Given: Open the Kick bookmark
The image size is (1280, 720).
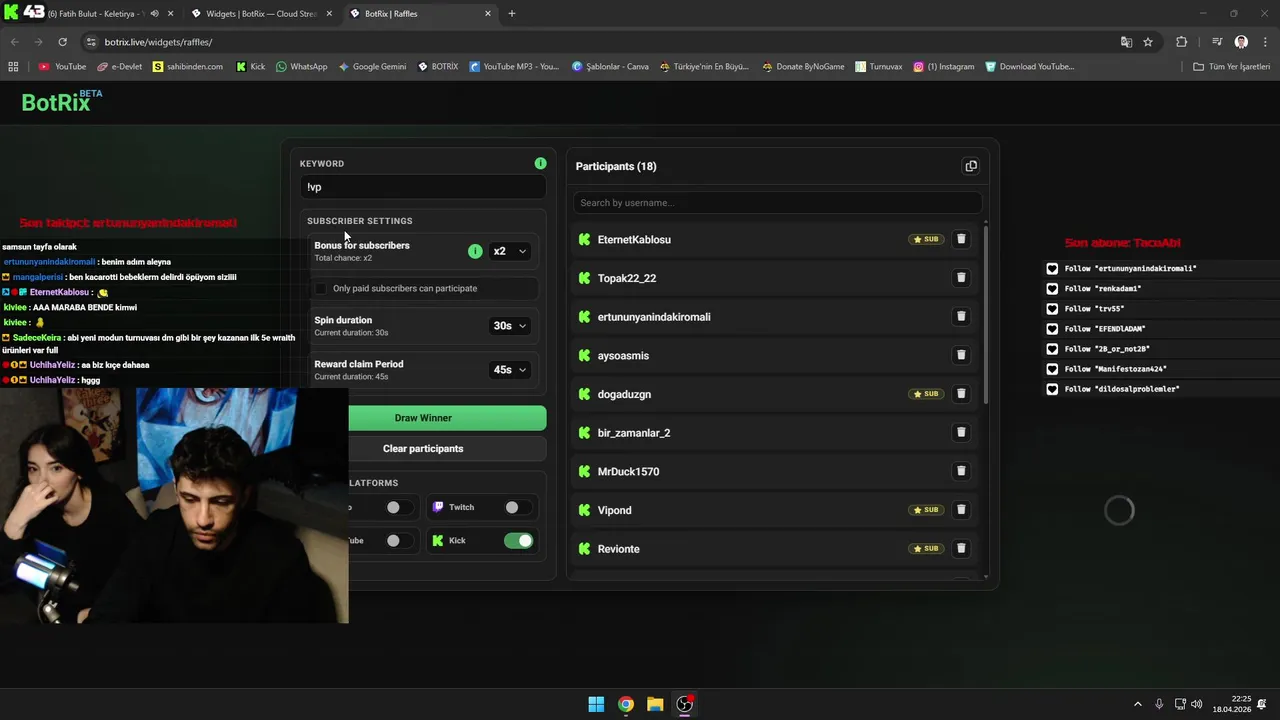Looking at the screenshot, I should (251, 67).
